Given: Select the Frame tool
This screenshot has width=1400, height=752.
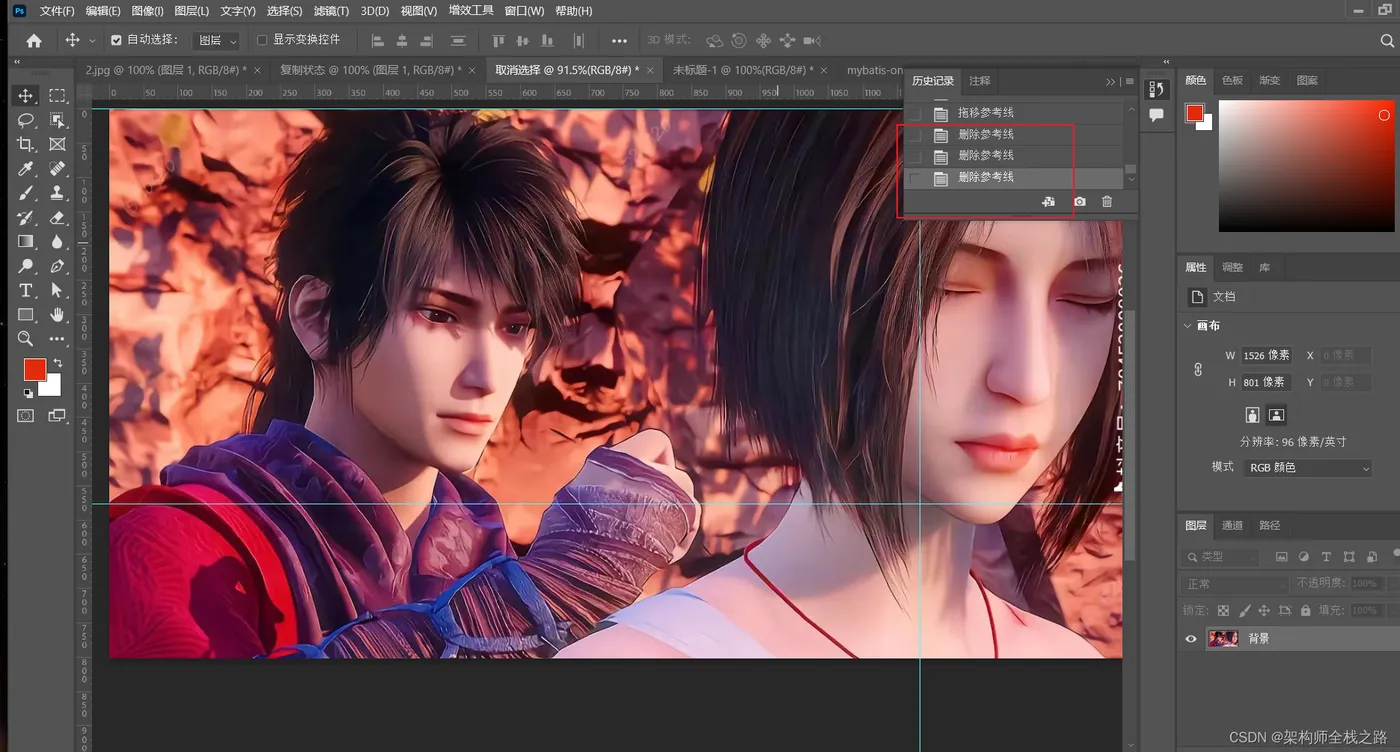Looking at the screenshot, I should tap(57, 145).
